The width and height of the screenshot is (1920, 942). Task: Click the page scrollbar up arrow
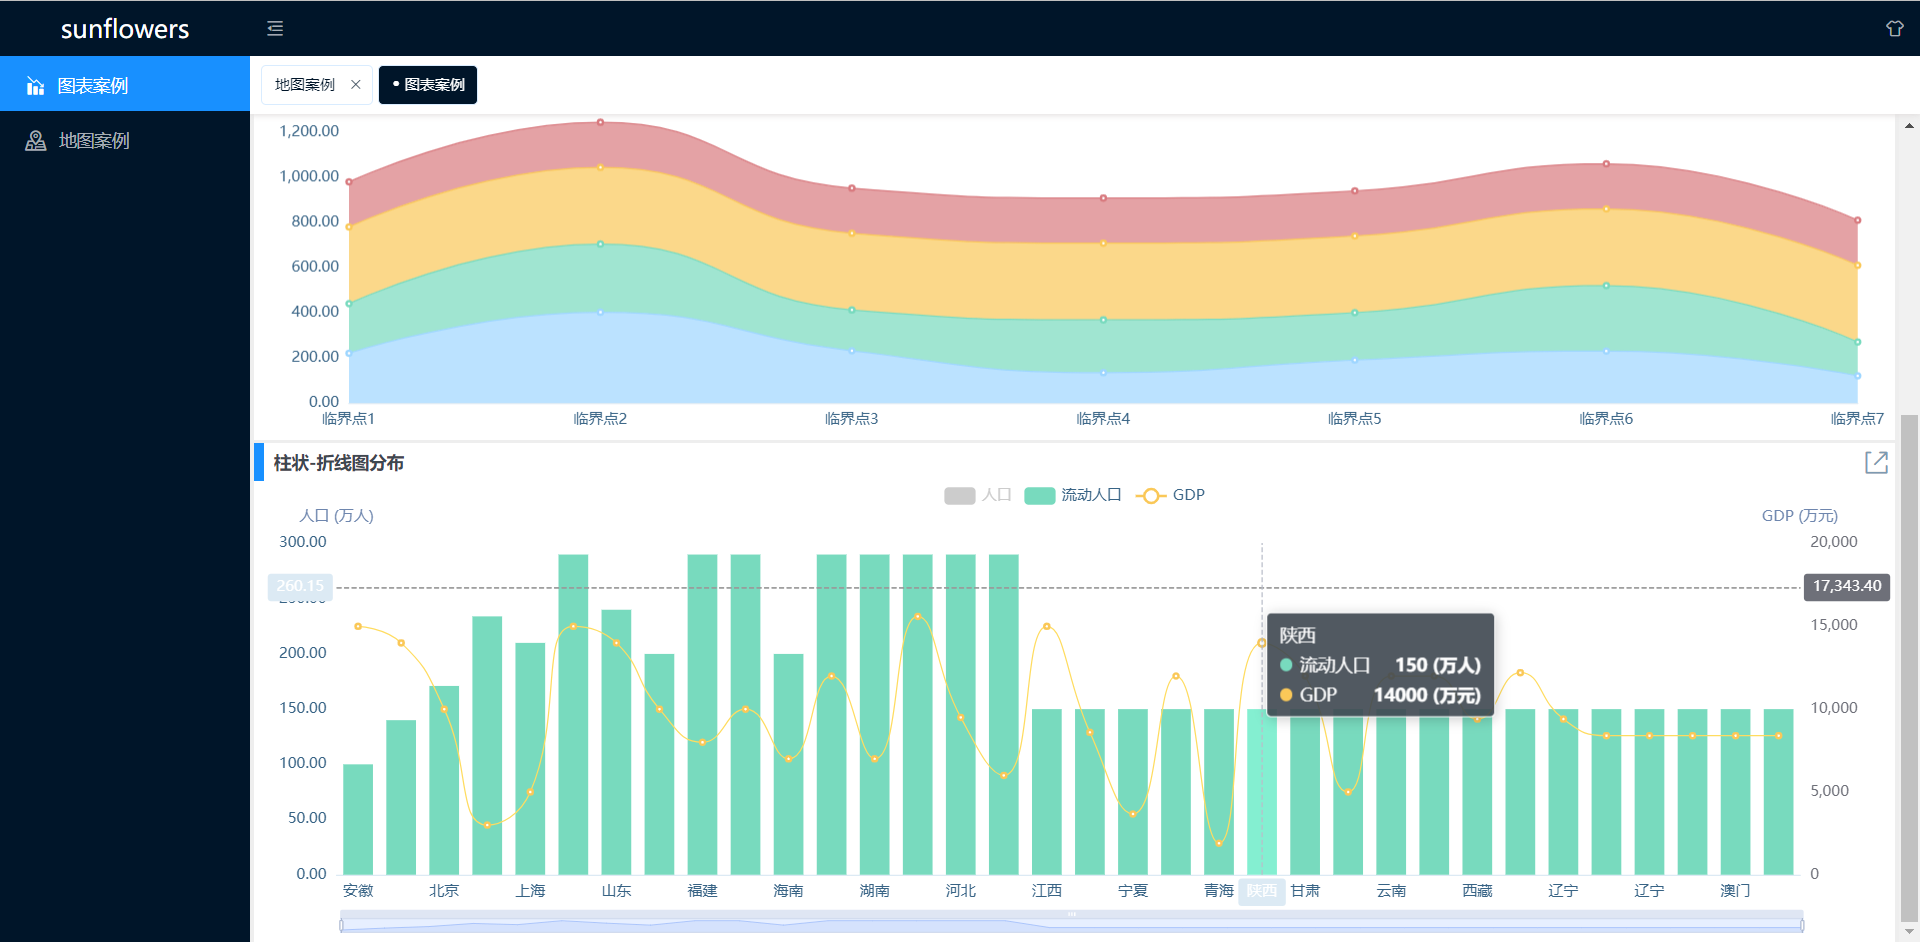point(1909,126)
